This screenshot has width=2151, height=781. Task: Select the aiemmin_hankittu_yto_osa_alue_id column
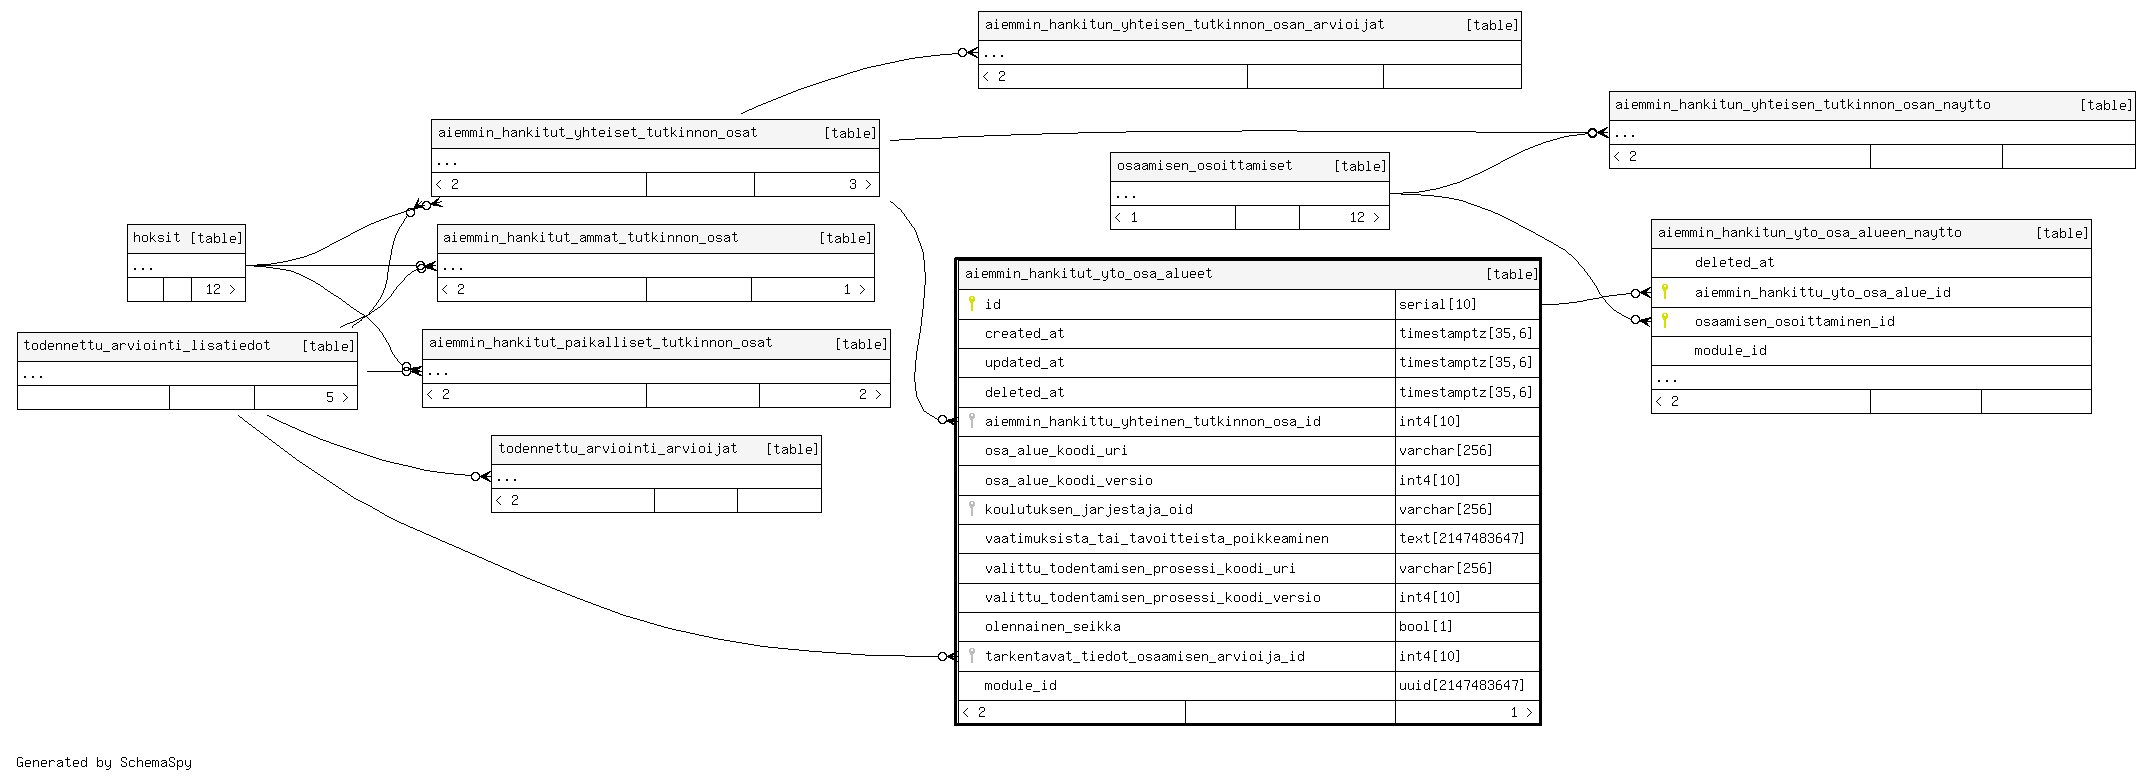pyautogui.click(x=1822, y=292)
